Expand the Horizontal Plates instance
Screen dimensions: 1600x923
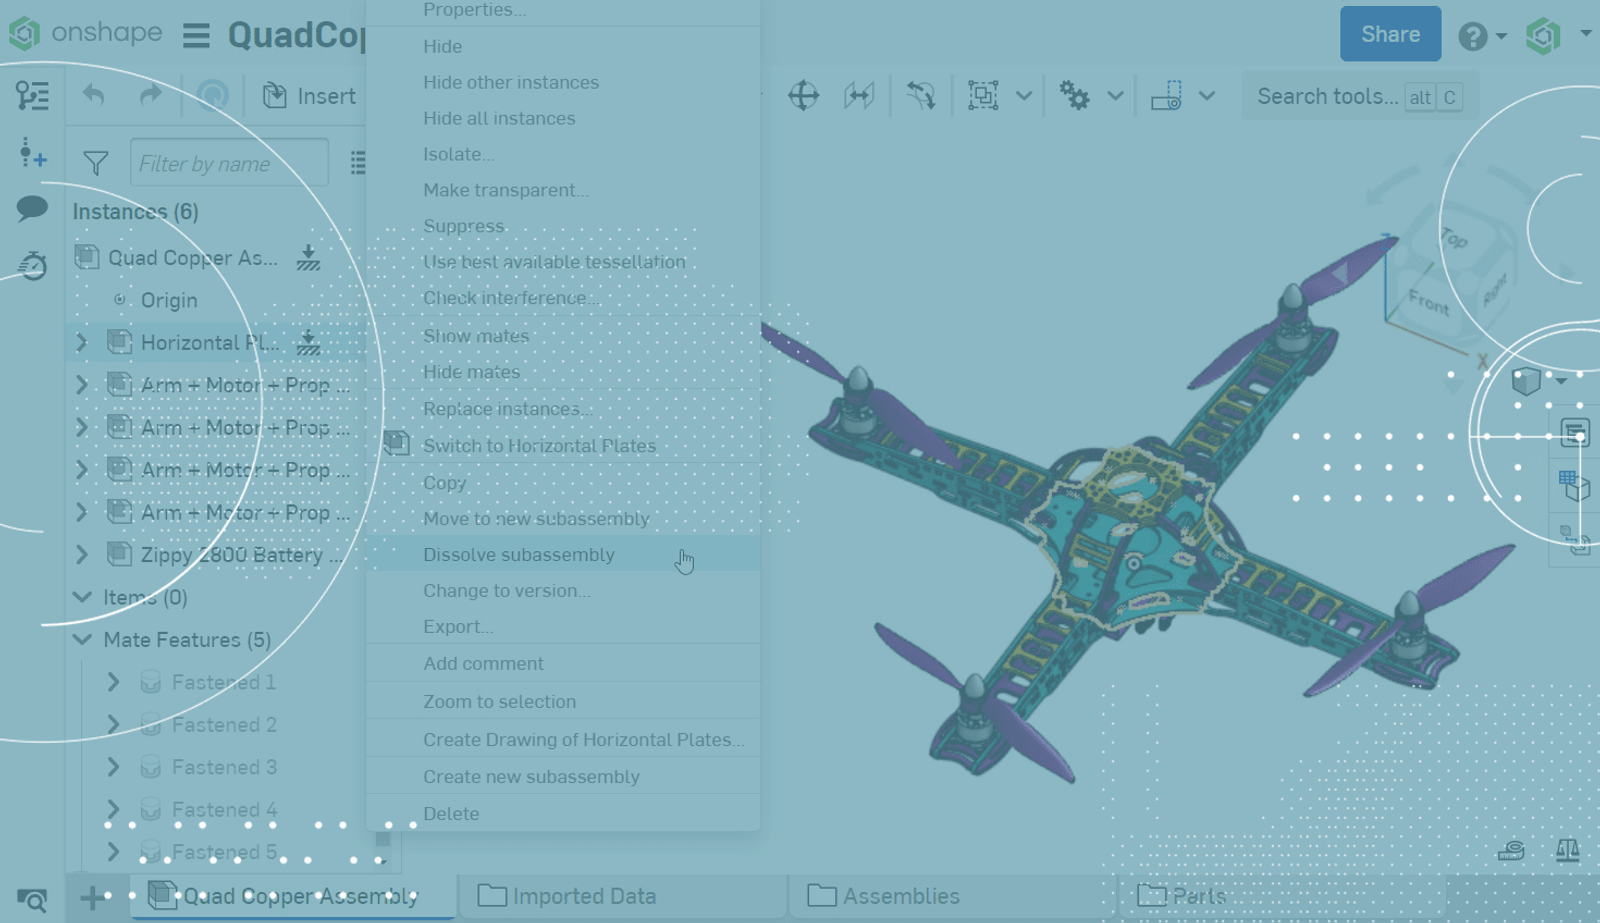click(x=82, y=343)
